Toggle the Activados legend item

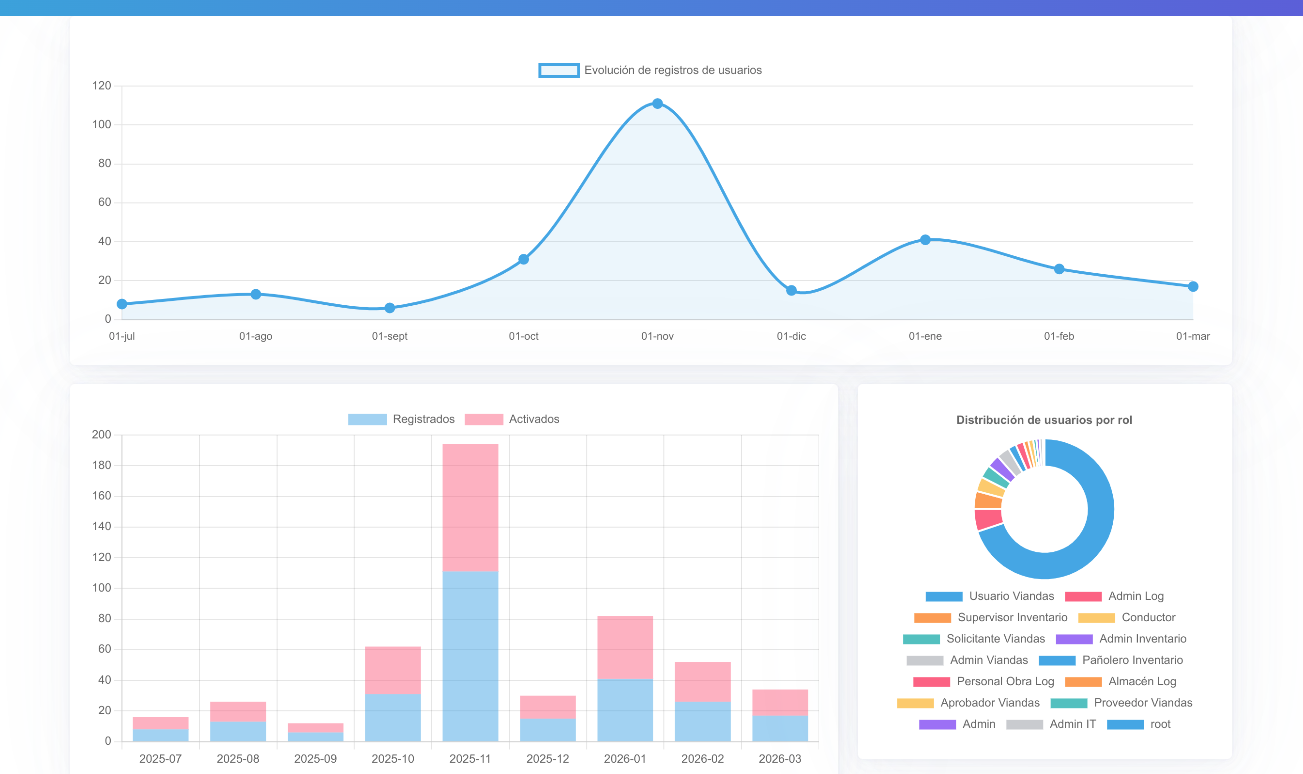[512, 419]
